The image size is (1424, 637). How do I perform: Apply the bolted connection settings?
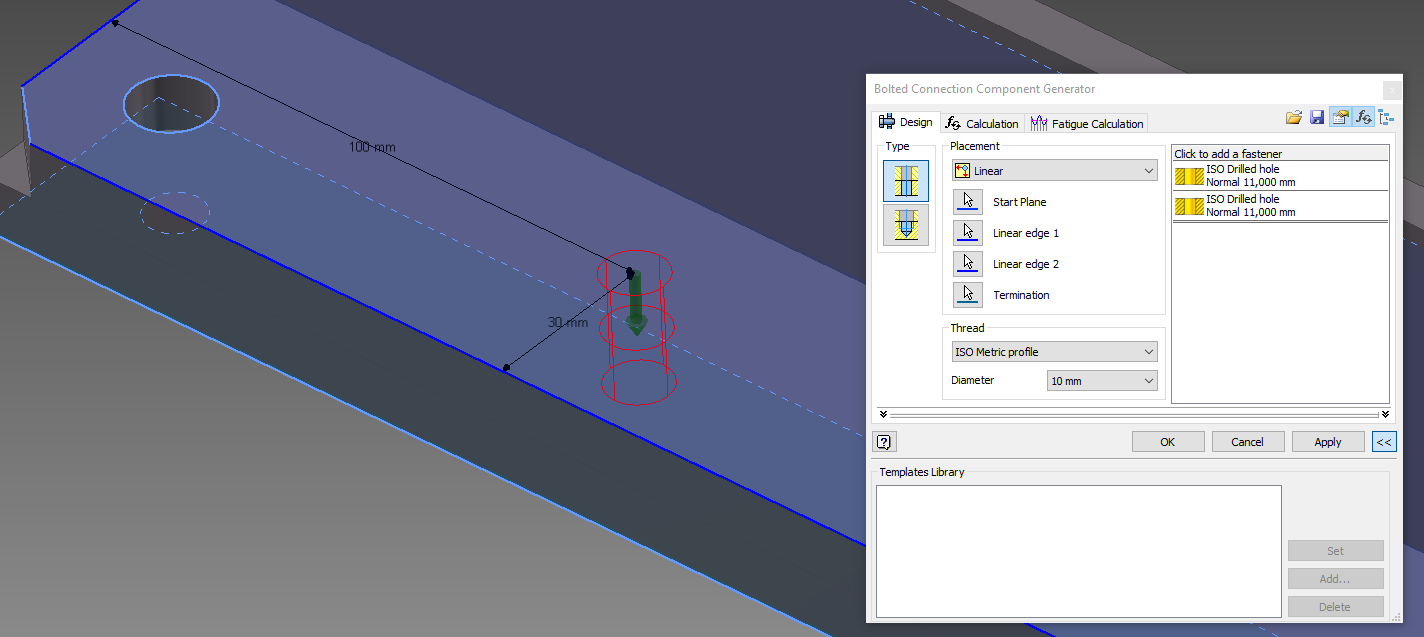point(1328,441)
